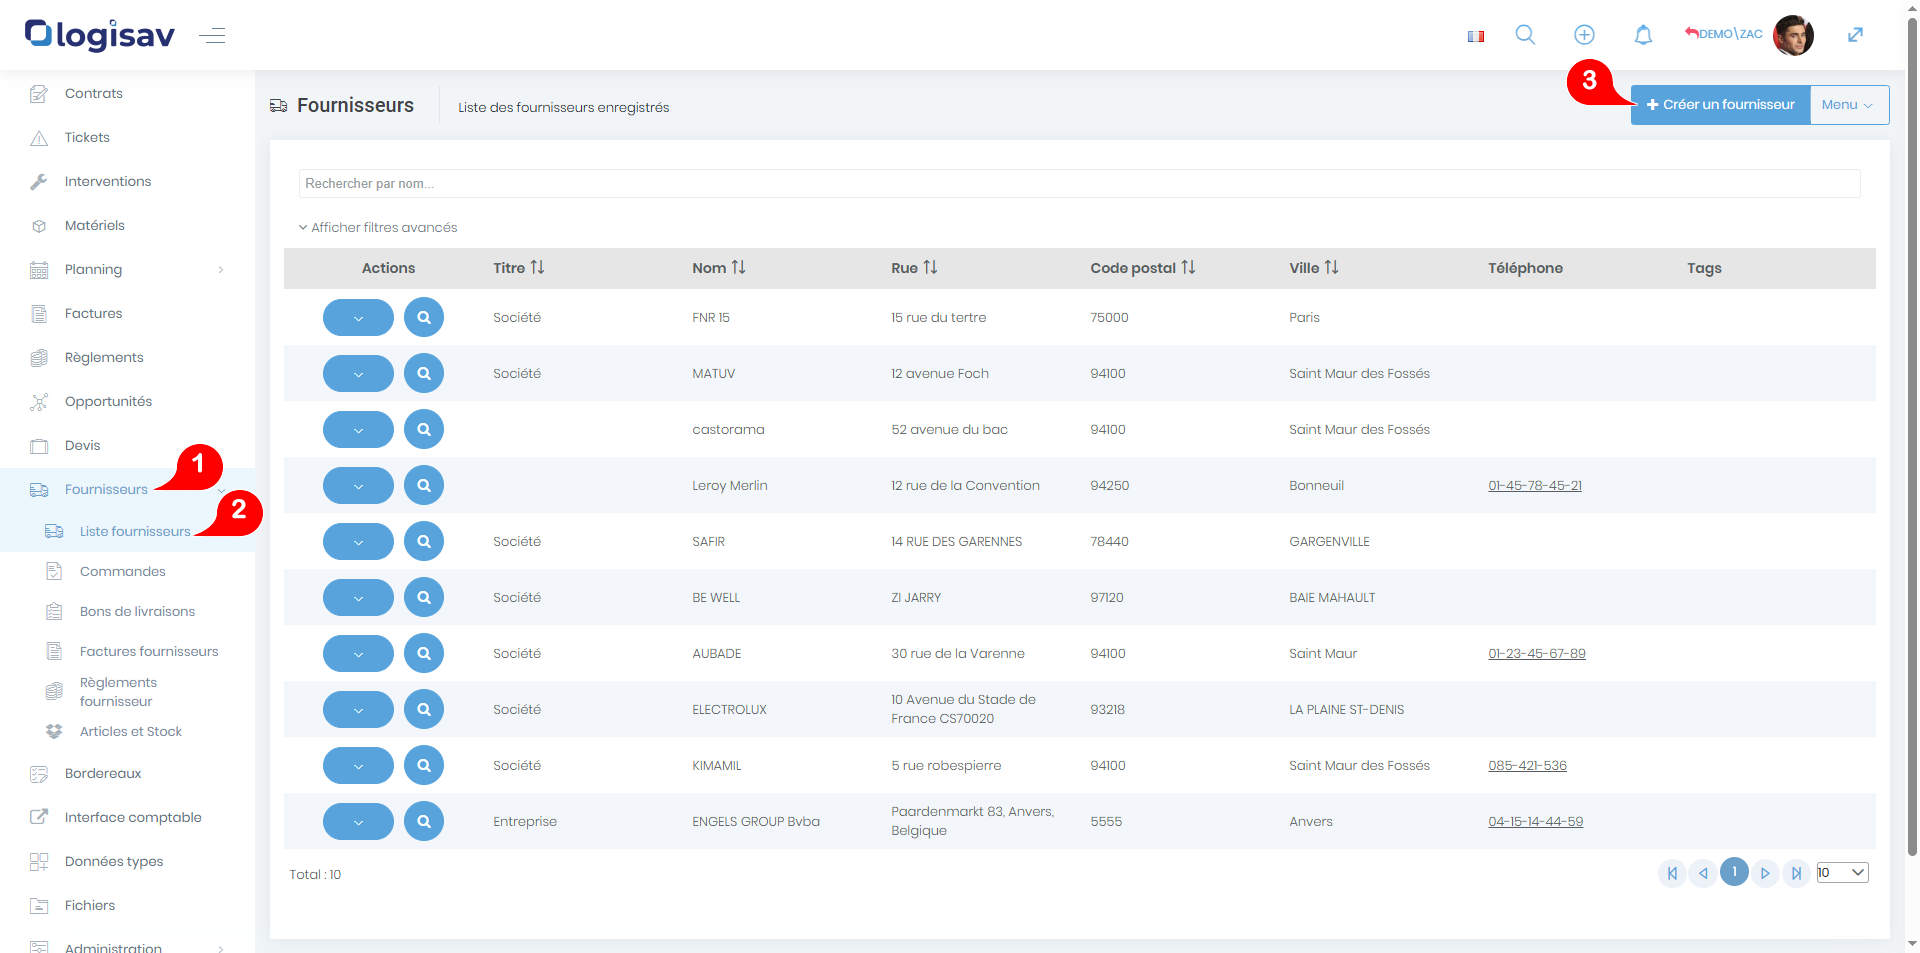Click the Règlements fournisseur icon
This screenshot has width=1920, height=953.
tap(54, 691)
